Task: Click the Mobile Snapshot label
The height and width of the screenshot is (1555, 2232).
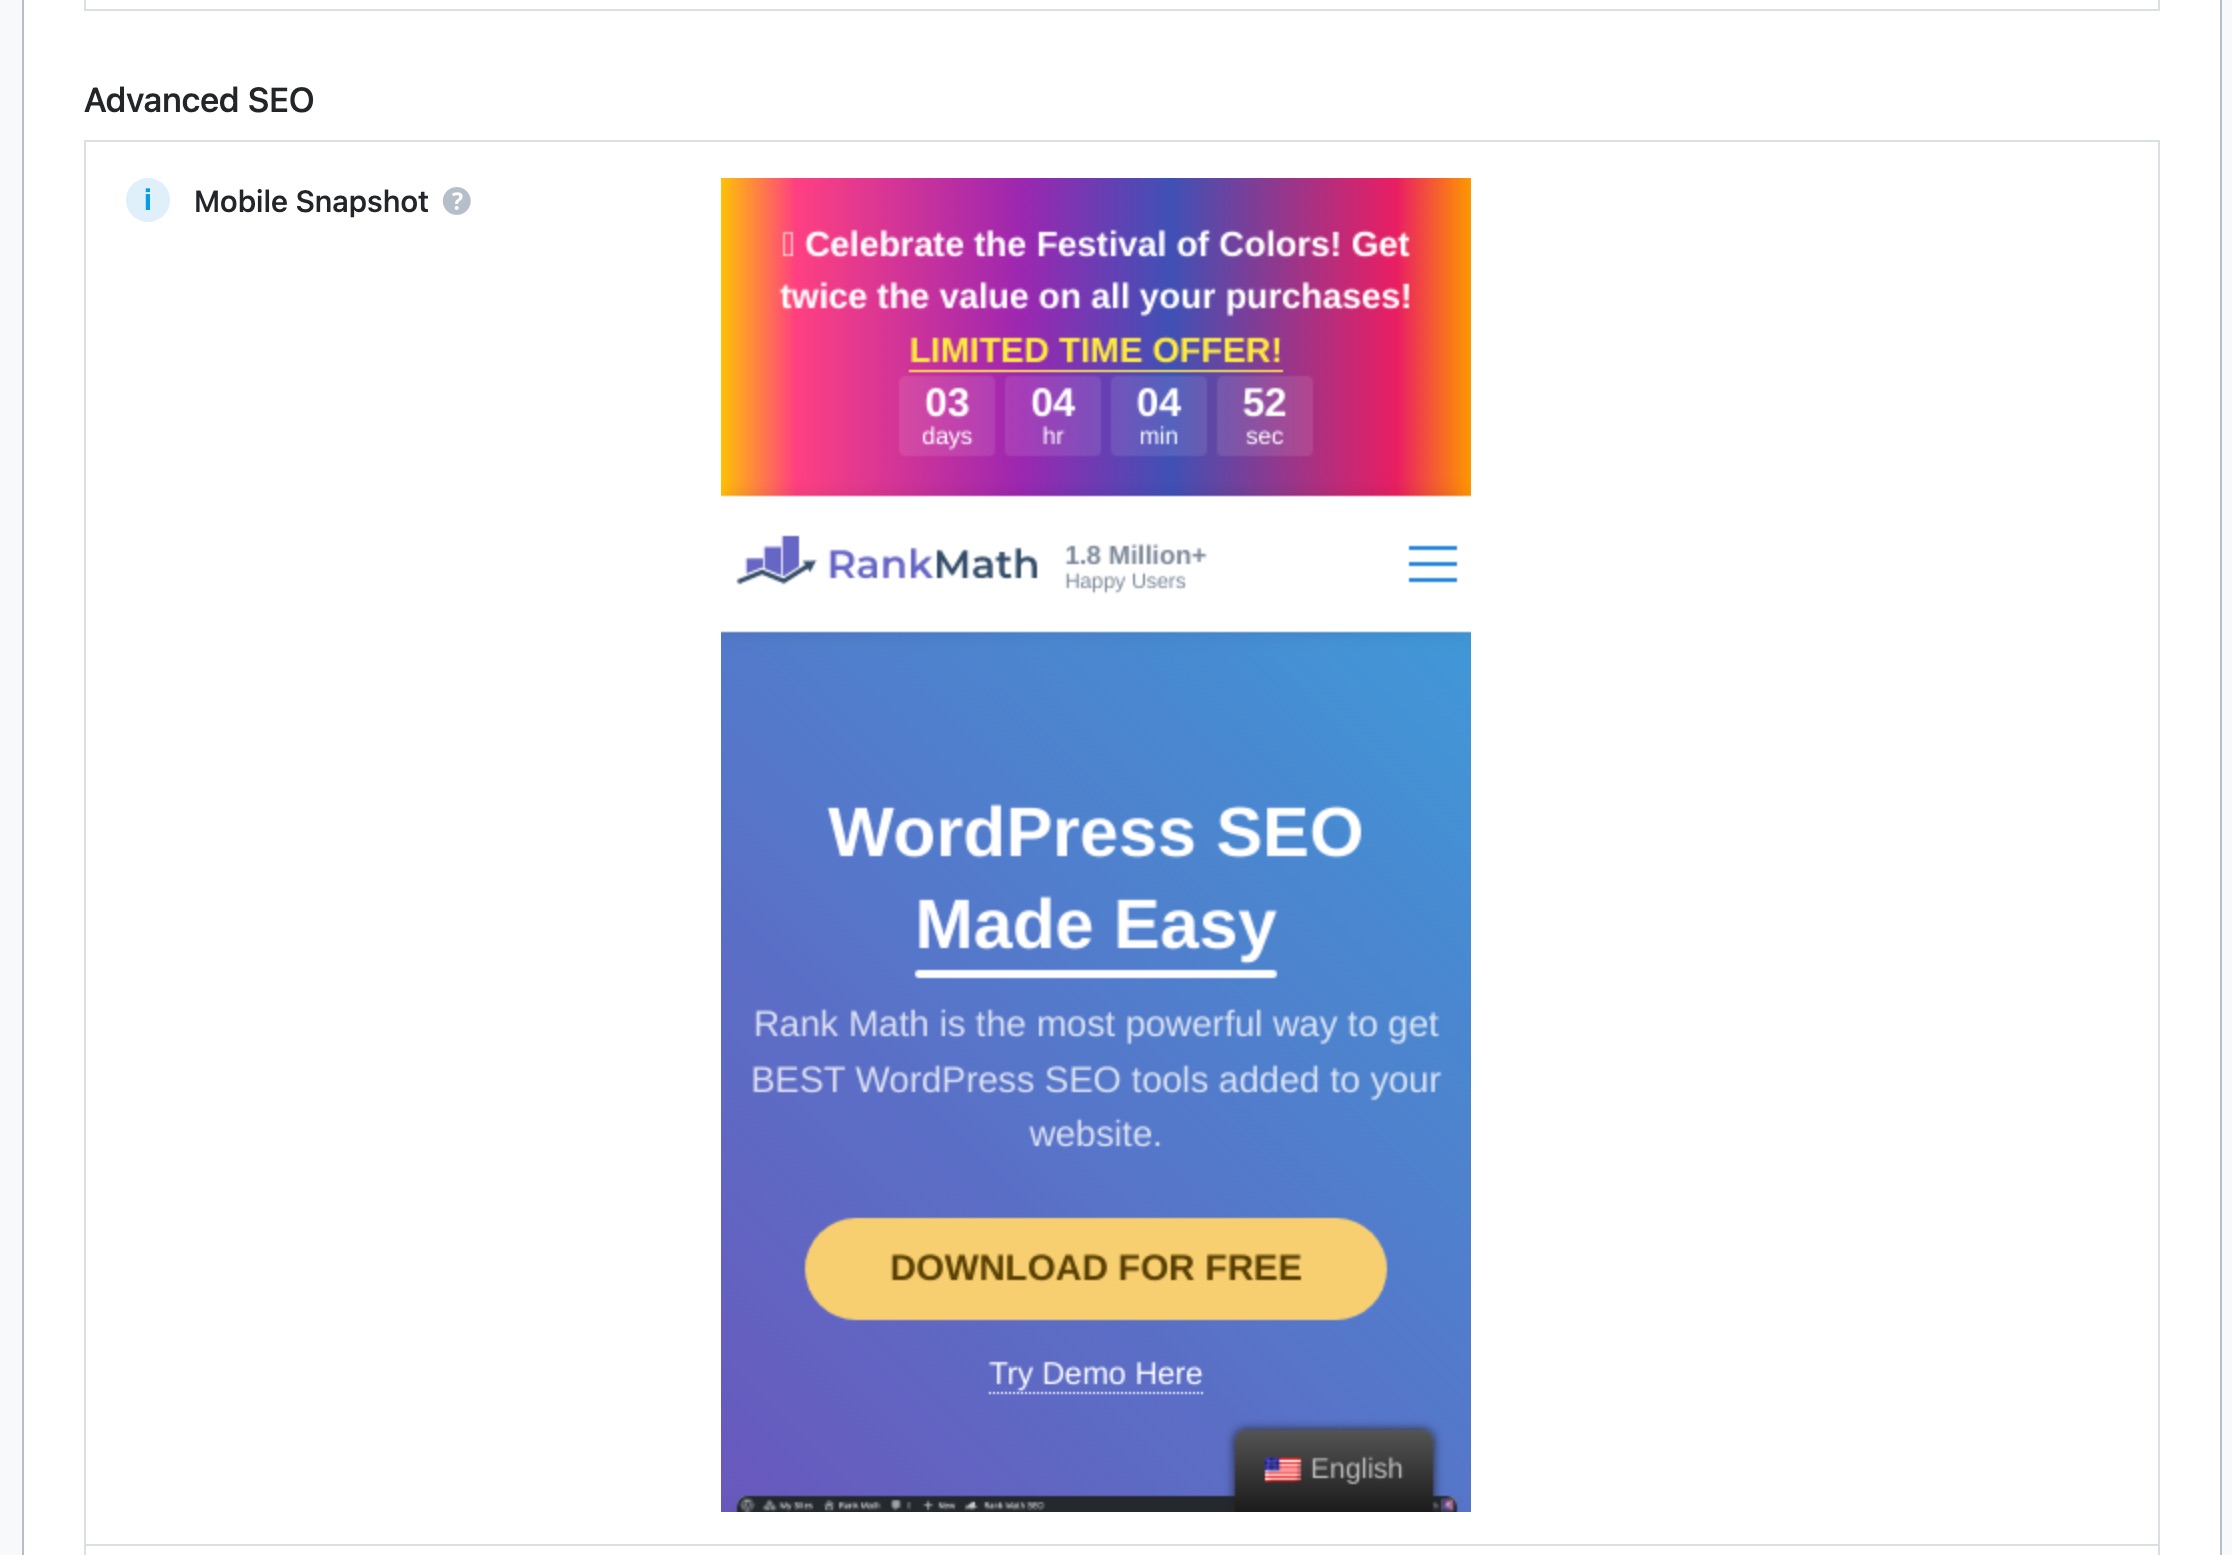Action: (x=311, y=202)
